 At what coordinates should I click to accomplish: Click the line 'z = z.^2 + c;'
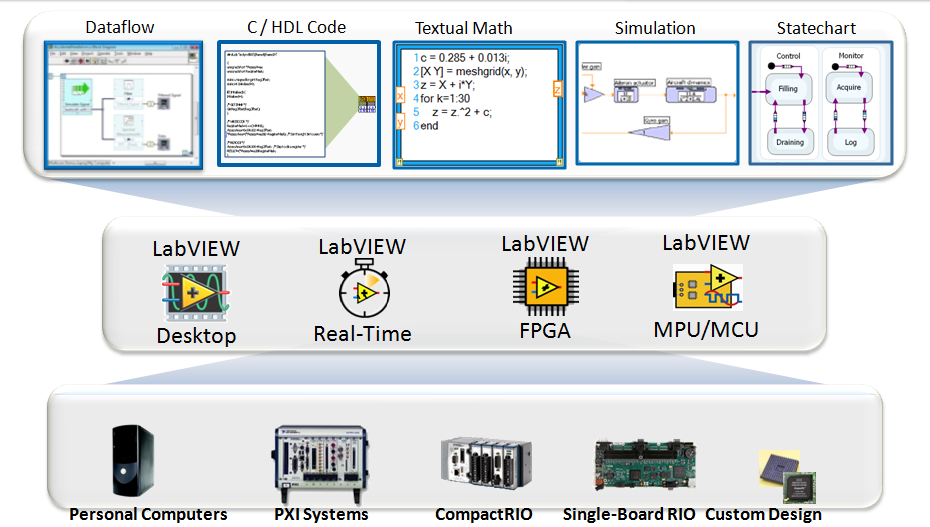(462, 113)
